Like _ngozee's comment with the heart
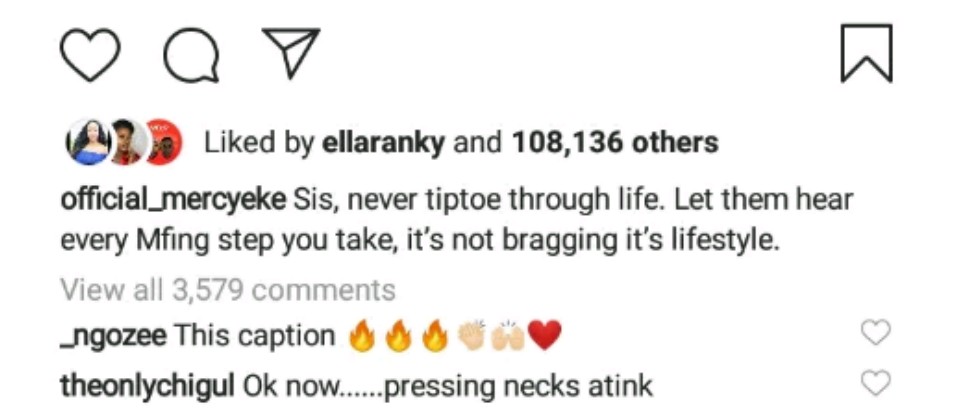 (x=876, y=333)
